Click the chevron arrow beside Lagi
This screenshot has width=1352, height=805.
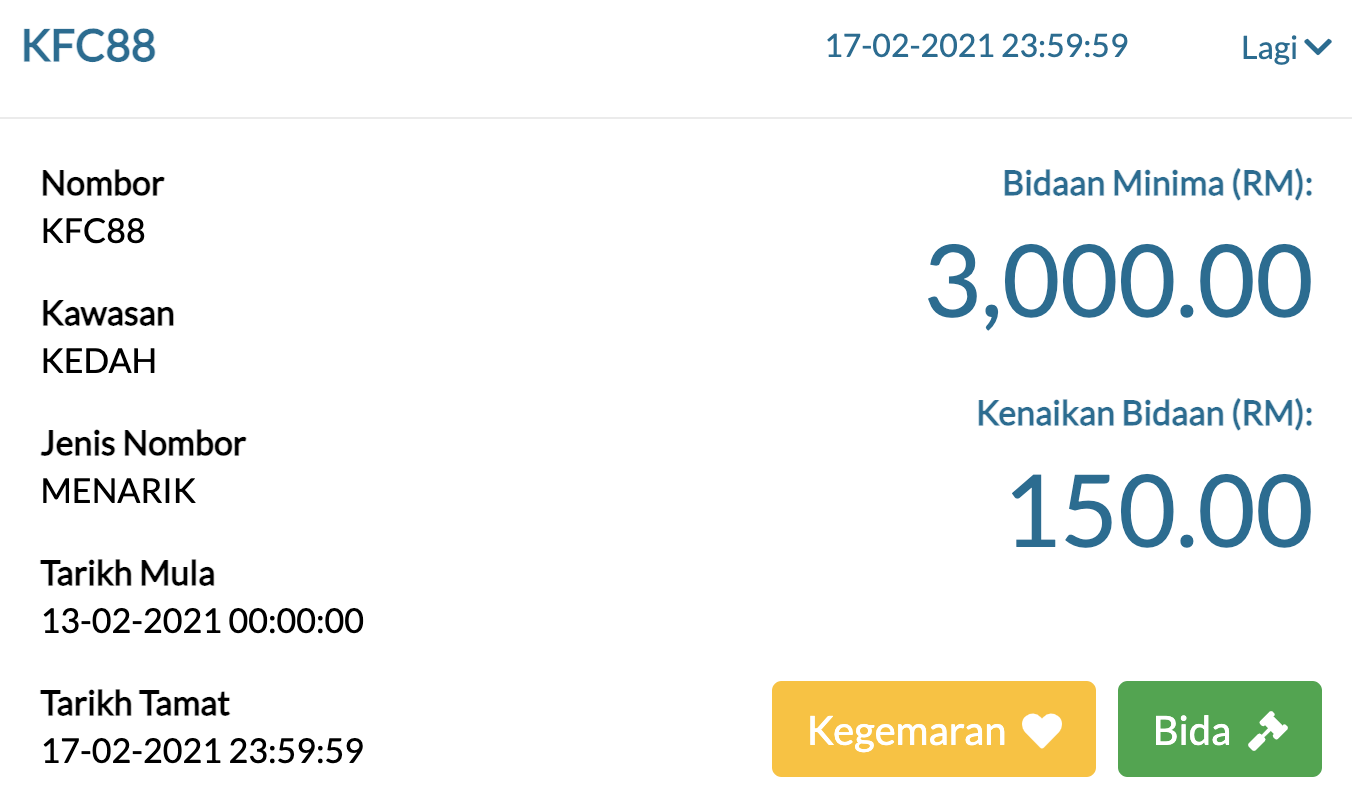tap(1318, 47)
